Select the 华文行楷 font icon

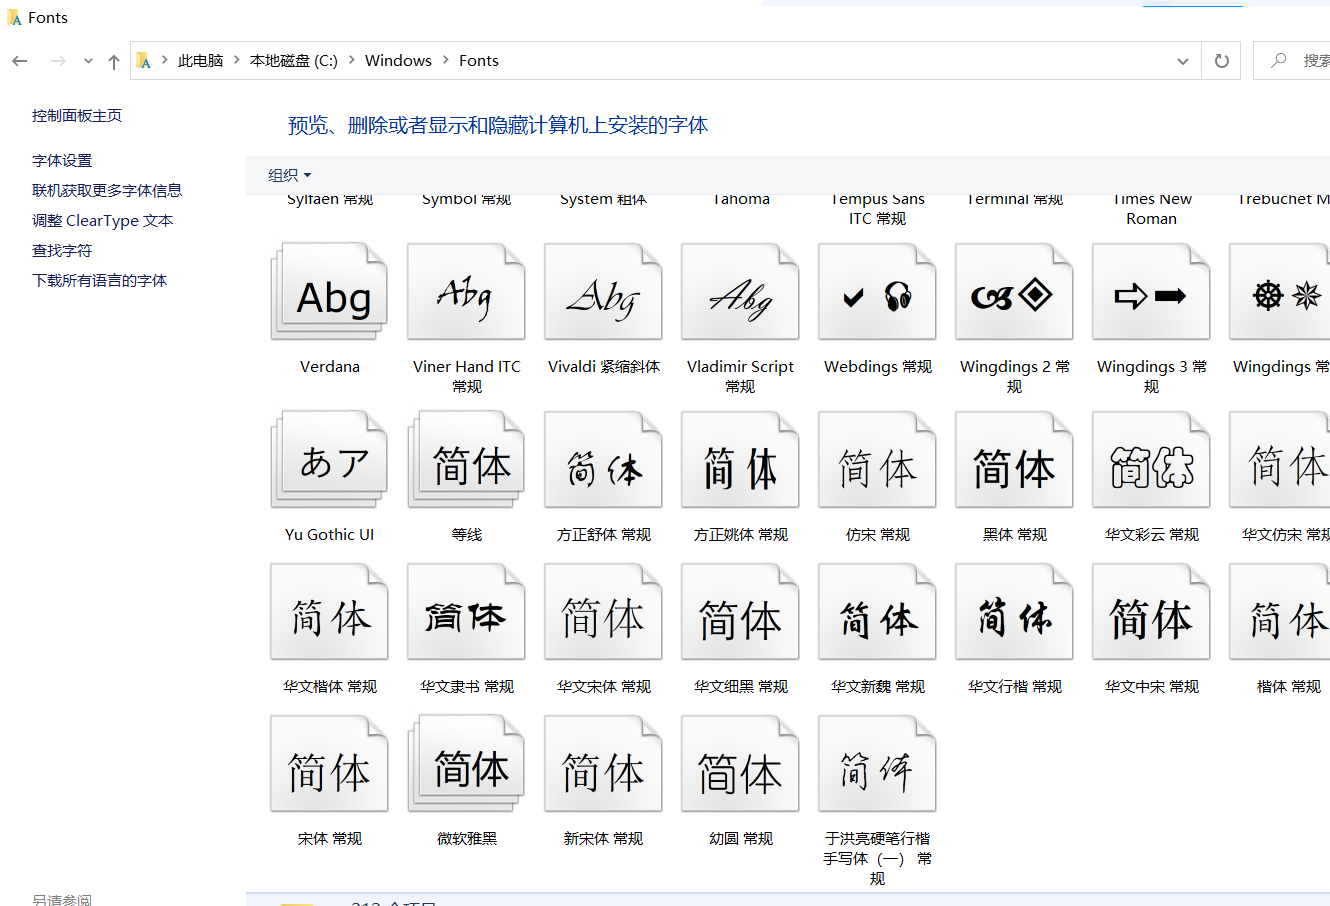1014,611
